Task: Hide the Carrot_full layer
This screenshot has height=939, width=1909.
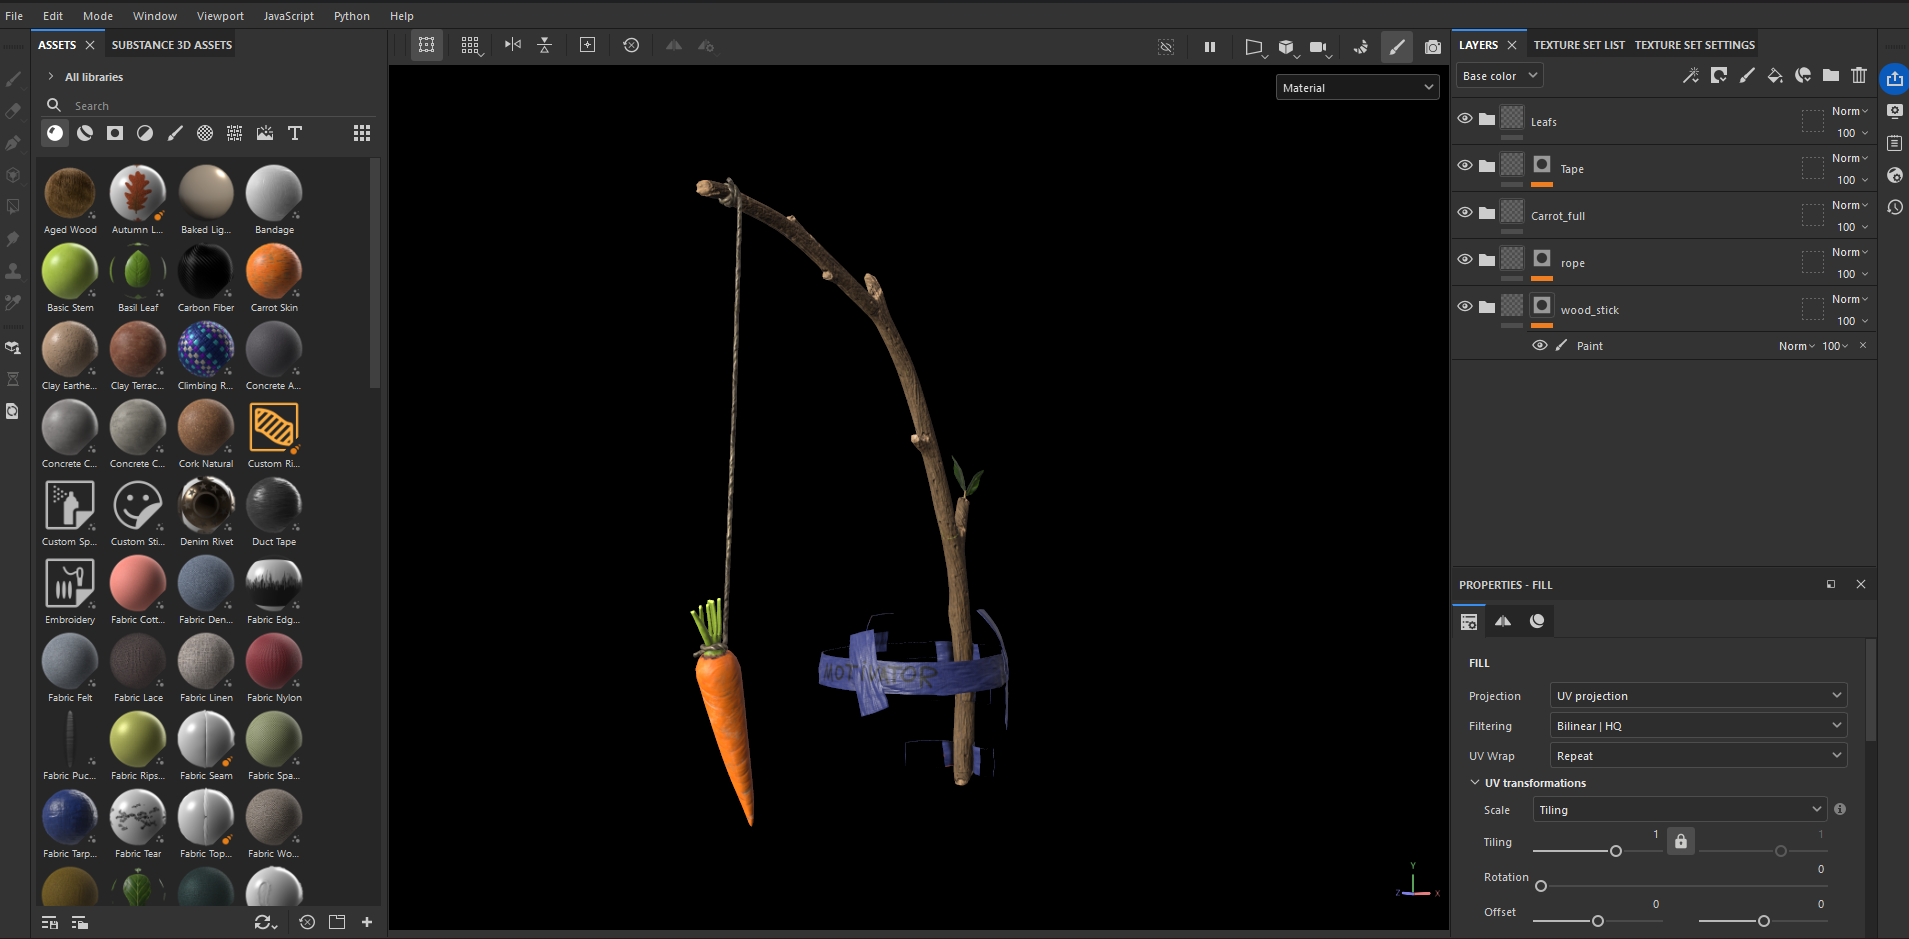Action: pyautogui.click(x=1465, y=212)
